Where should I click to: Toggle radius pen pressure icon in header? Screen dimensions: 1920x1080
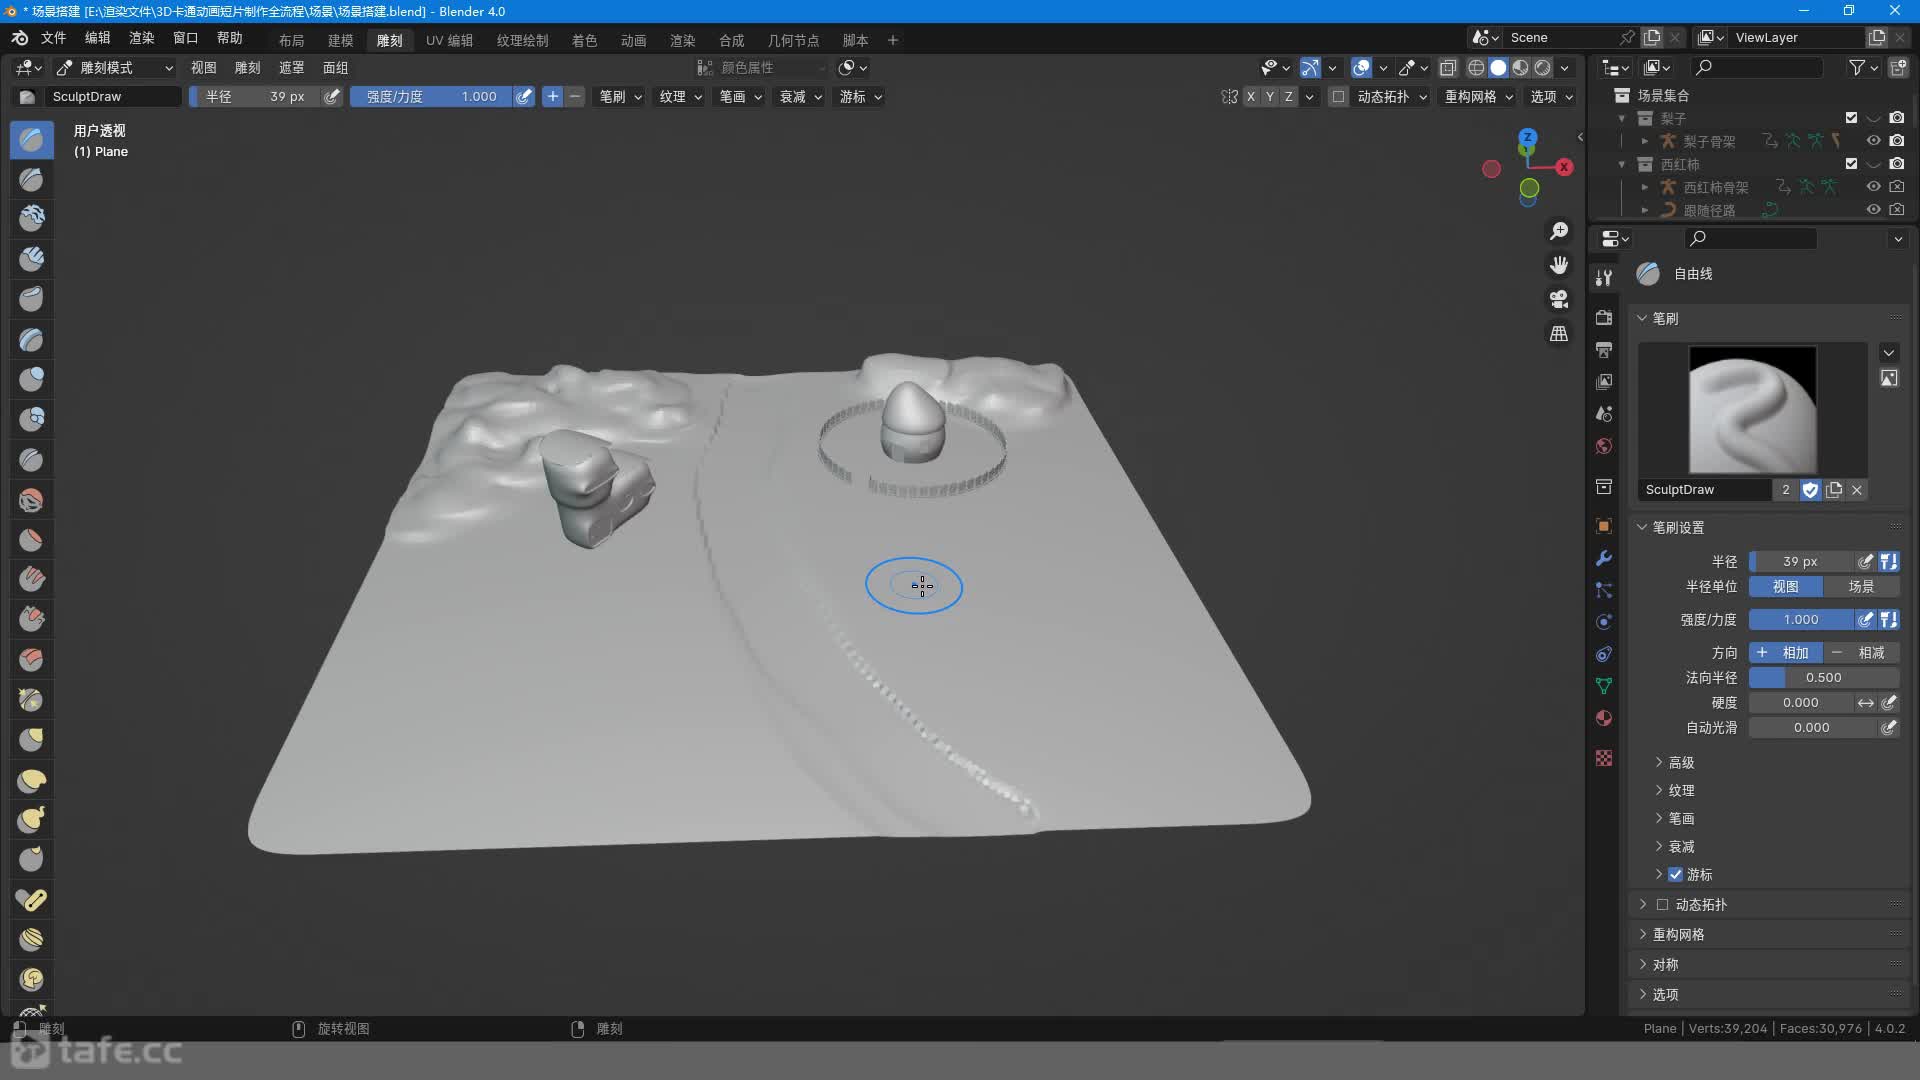332,97
